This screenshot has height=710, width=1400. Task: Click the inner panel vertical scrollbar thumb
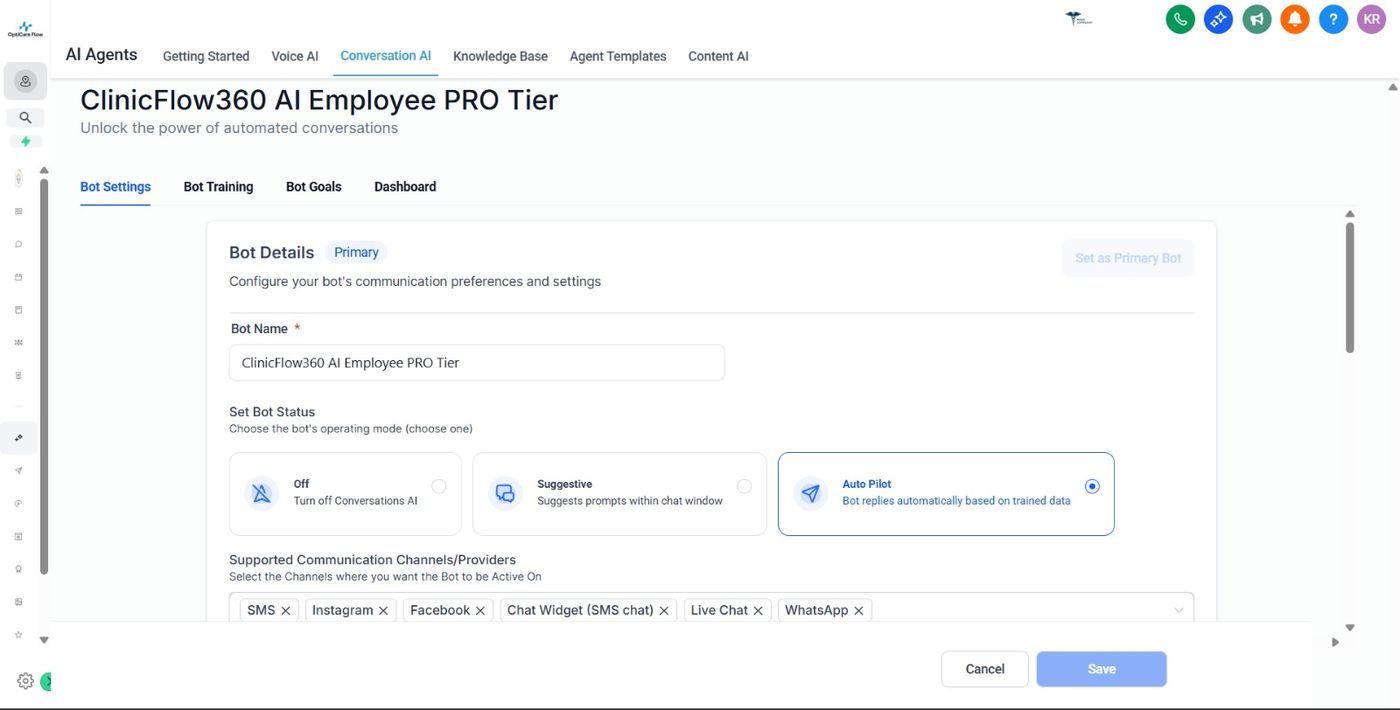tap(1350, 287)
